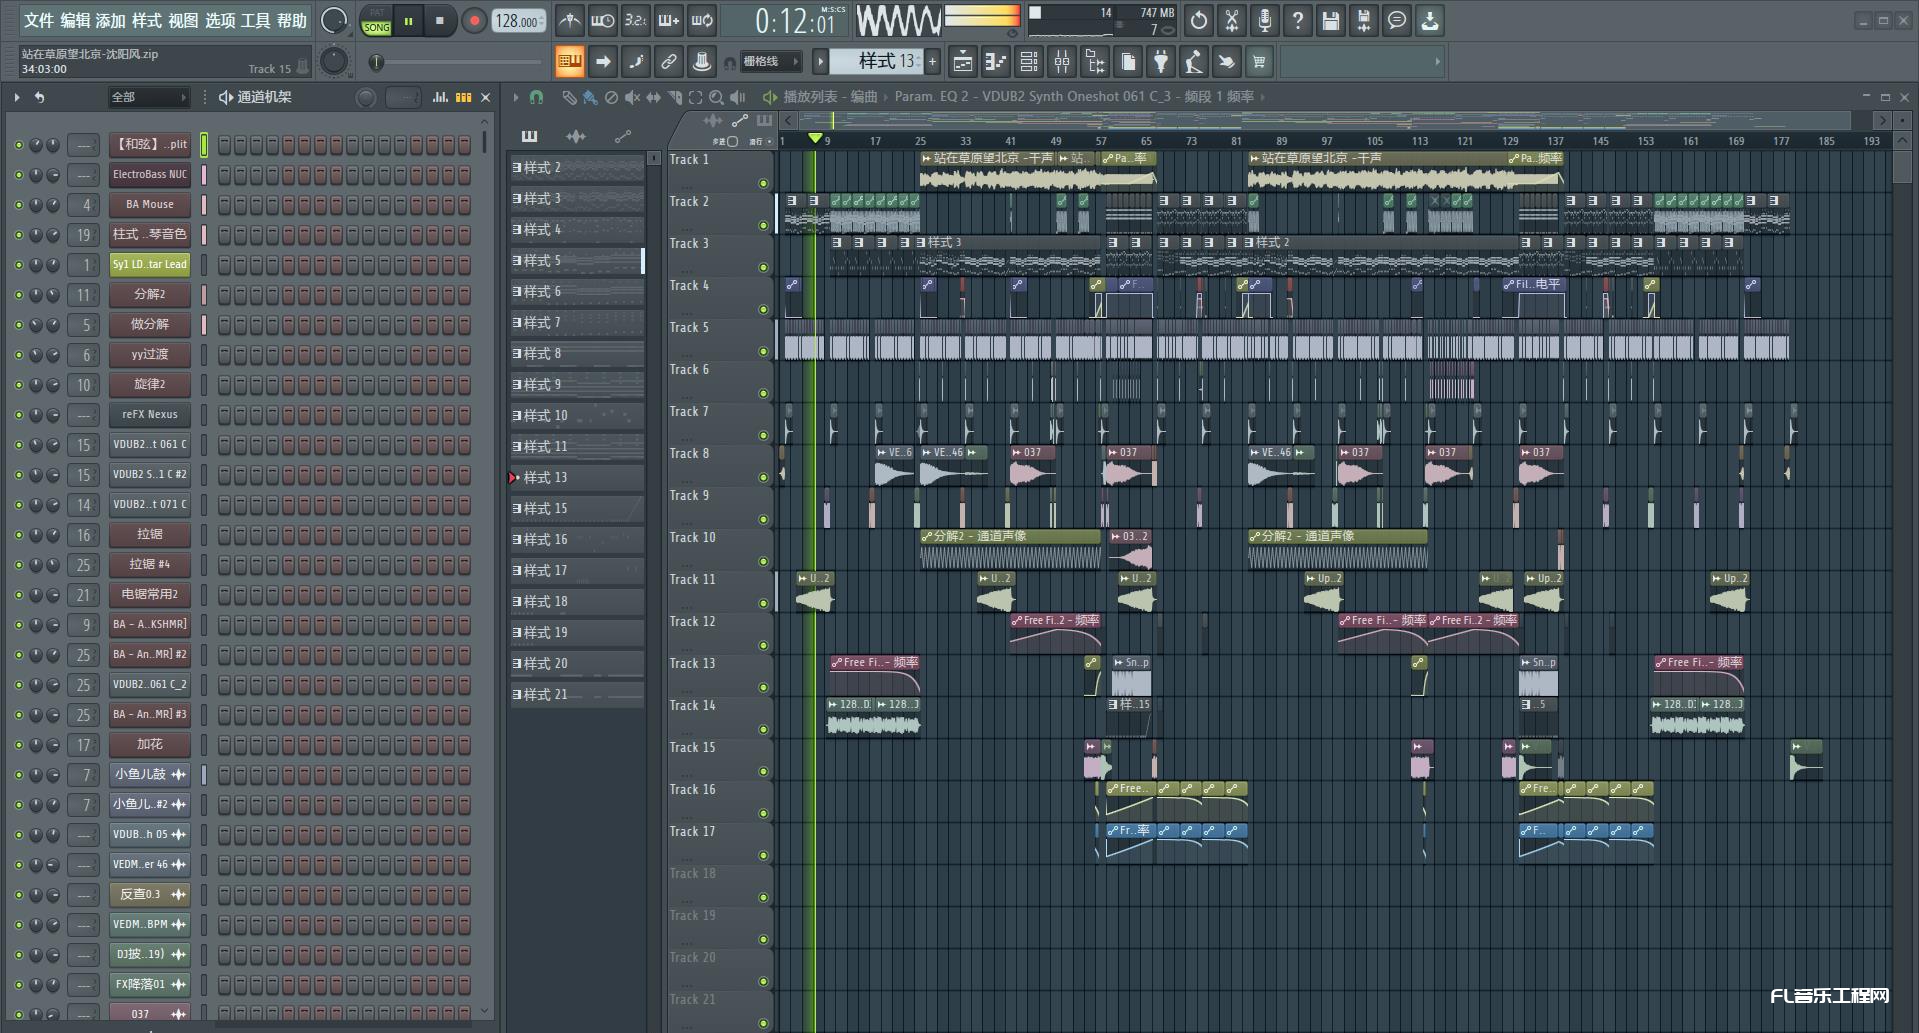
Task: Select the Mute tool in playlist
Action: tap(632, 97)
